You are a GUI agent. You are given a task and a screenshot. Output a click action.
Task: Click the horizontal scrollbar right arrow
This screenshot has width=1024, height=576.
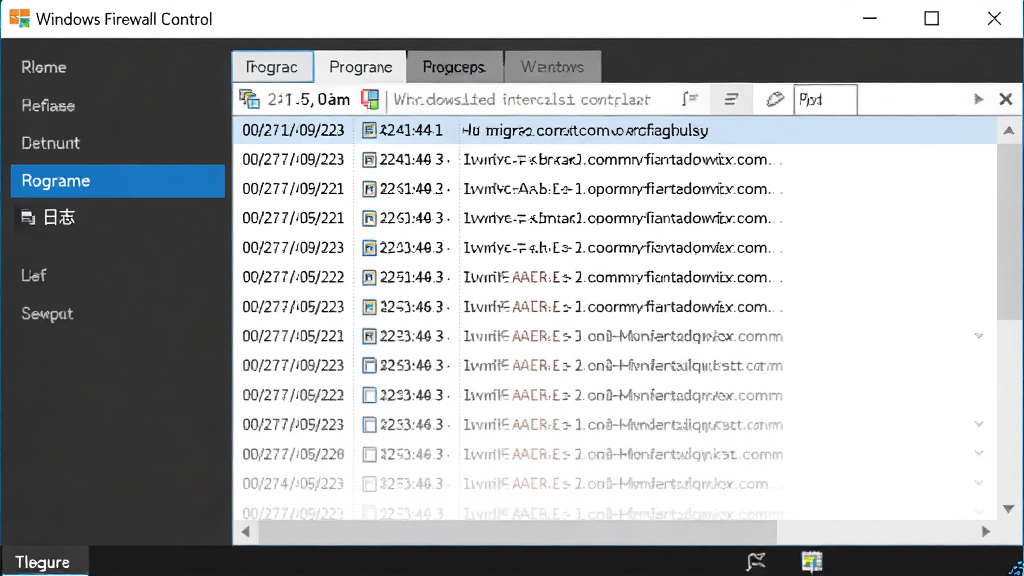point(985,532)
